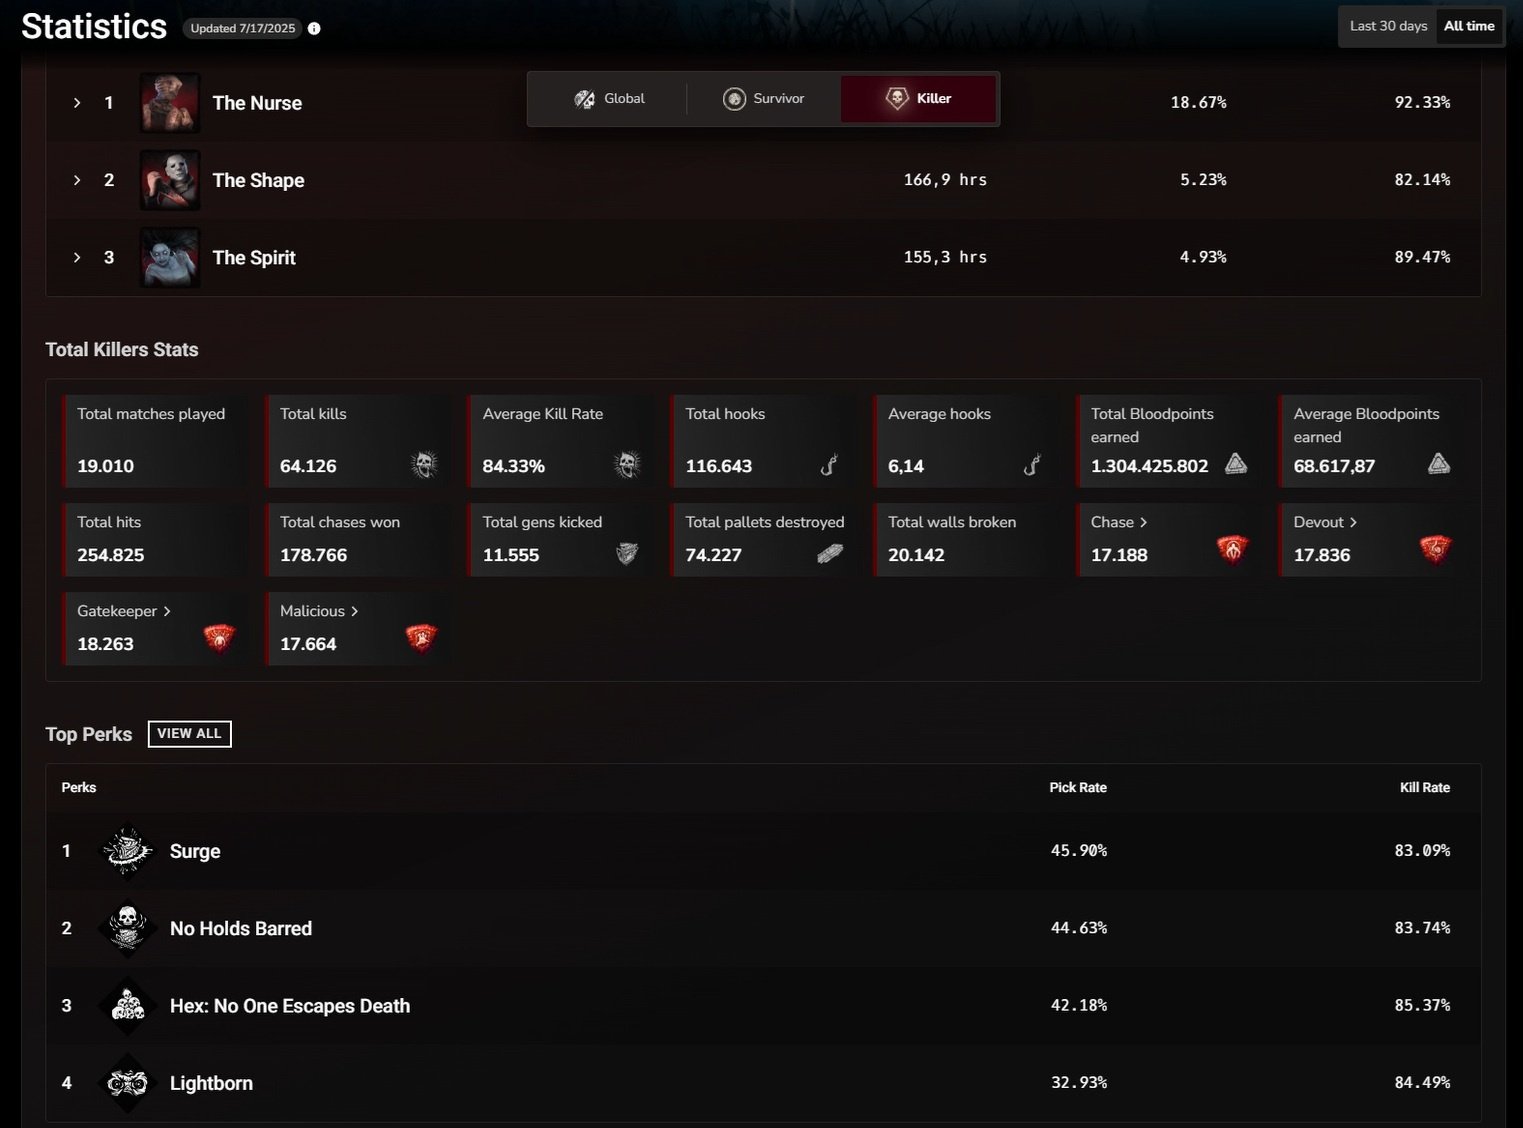Open the Gatekeeper emblem details link
The image size is (1523, 1128).
tap(124, 611)
